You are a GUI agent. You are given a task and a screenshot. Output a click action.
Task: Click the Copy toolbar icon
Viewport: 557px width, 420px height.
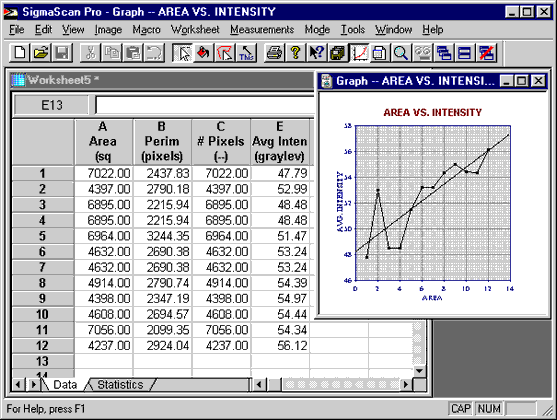coord(112,53)
